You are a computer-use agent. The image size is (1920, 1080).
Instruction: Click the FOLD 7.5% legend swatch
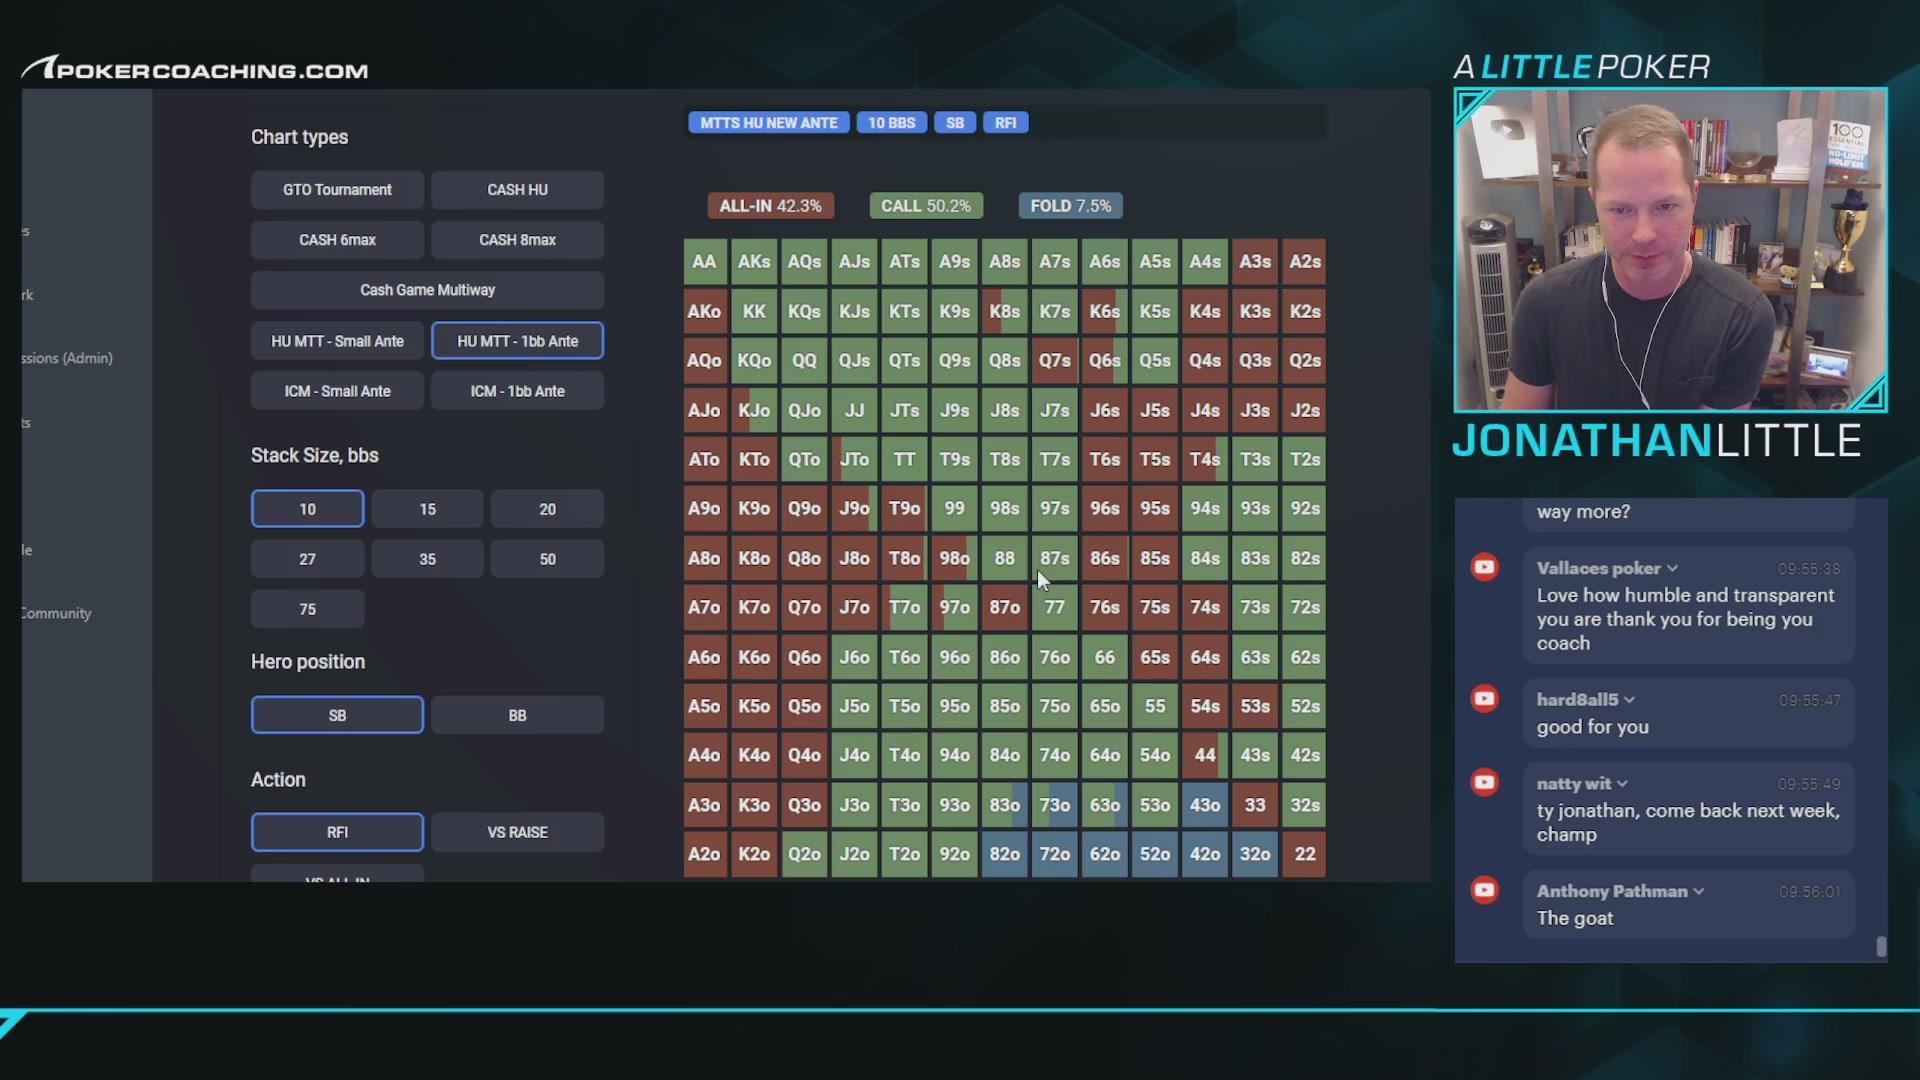pos(1070,206)
